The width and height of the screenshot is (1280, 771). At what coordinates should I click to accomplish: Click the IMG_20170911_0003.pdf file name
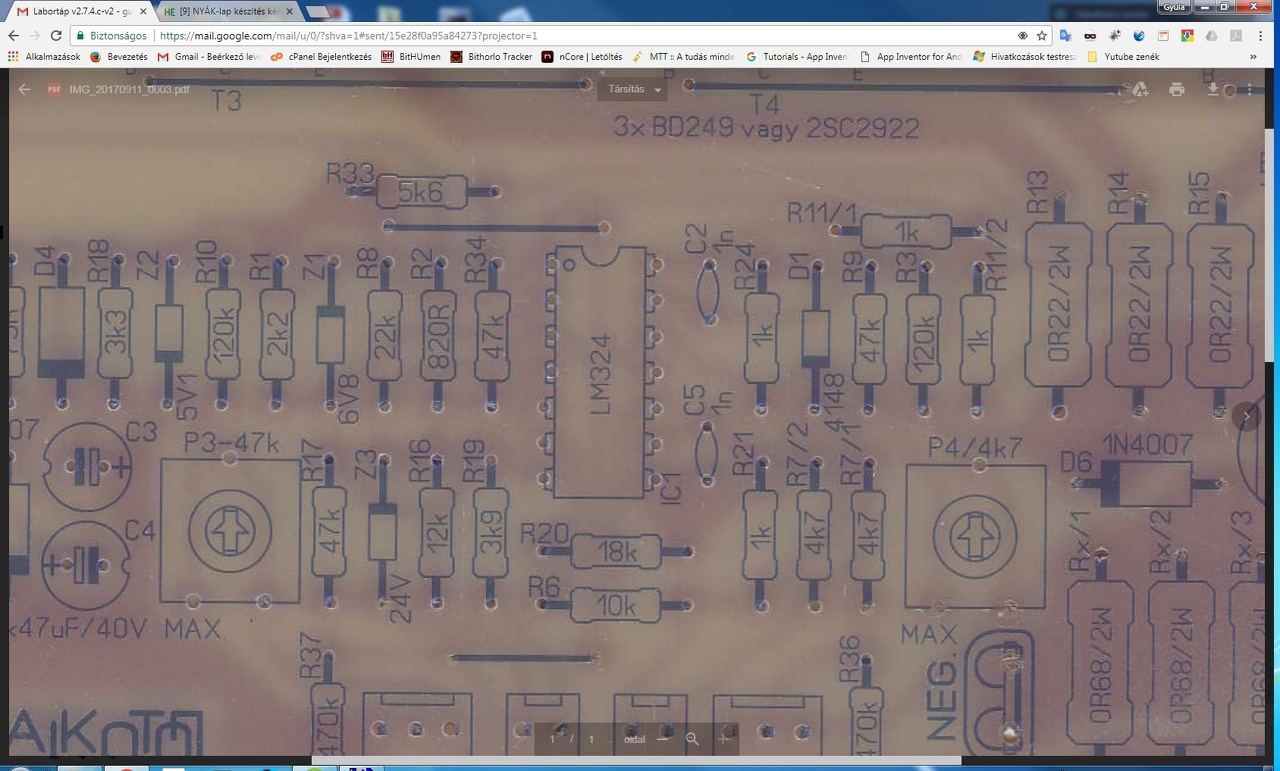pyautogui.click(x=129, y=89)
